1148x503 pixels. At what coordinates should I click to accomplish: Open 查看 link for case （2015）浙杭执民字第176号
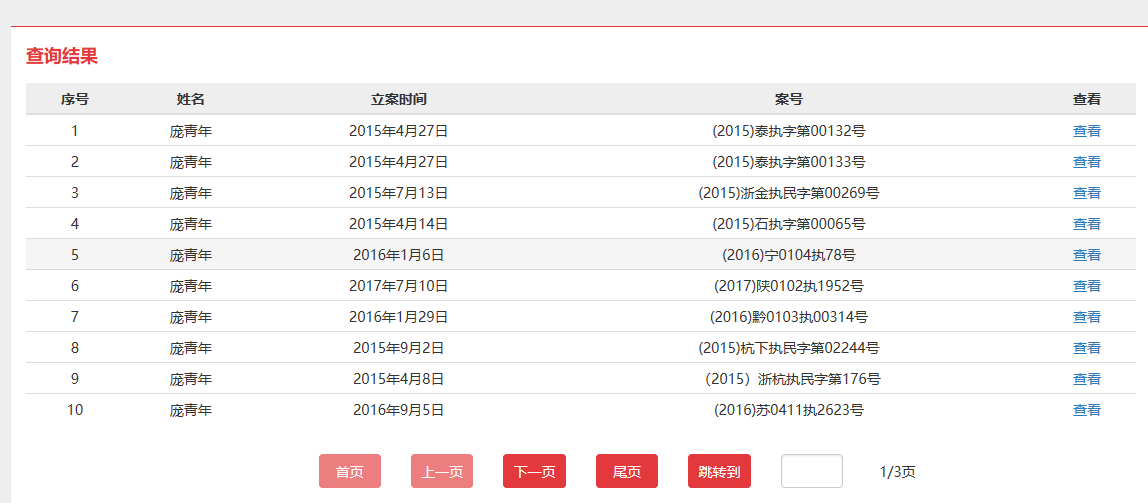click(x=1086, y=379)
